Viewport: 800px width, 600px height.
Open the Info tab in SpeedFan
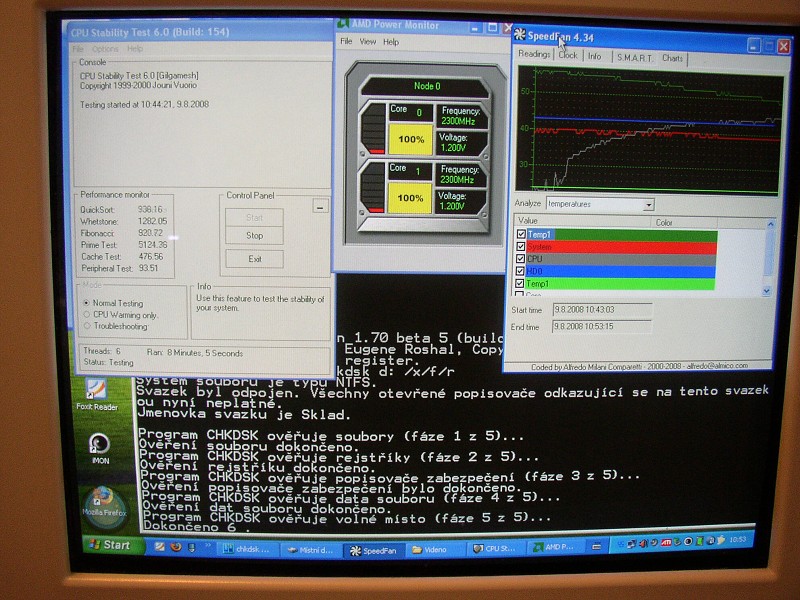[594, 56]
